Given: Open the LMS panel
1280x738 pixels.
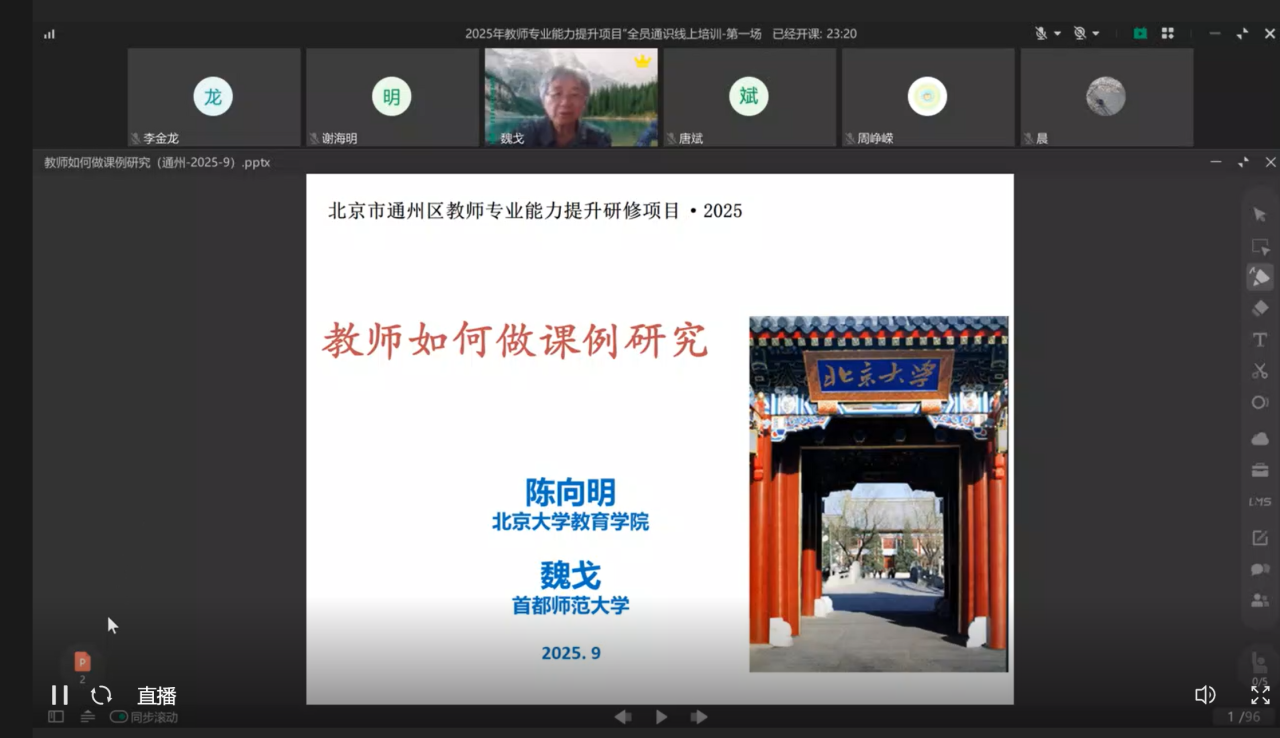Looking at the screenshot, I should coord(1259,502).
